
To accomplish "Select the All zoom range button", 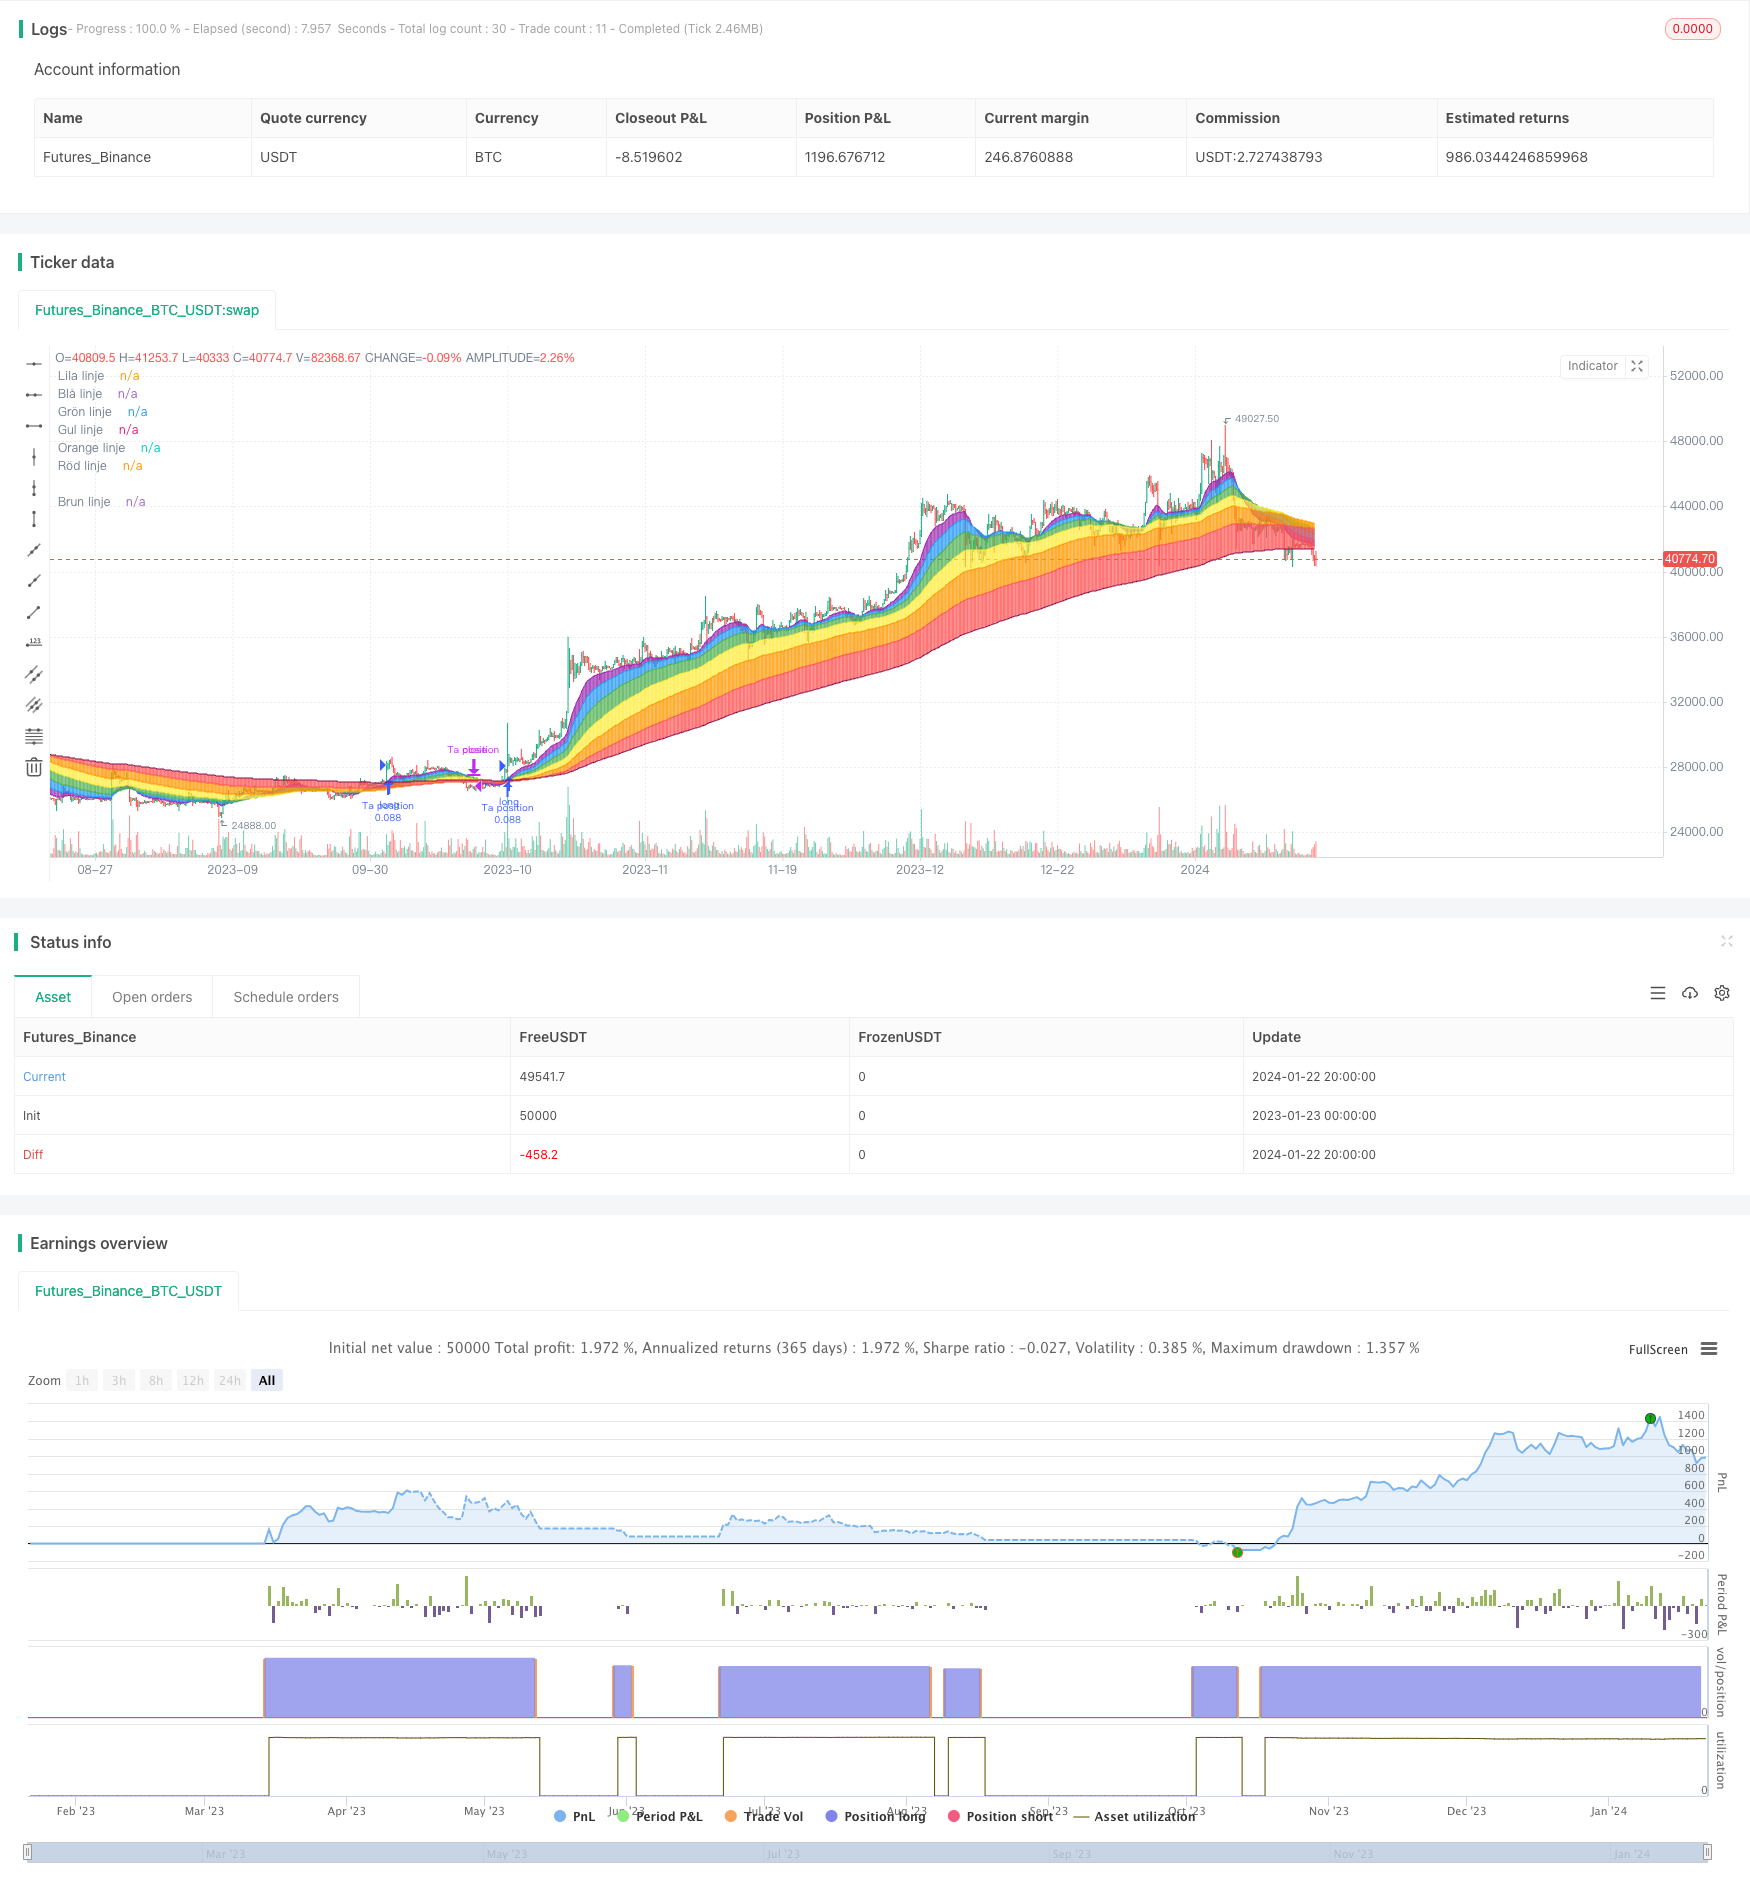I will tap(267, 1380).
